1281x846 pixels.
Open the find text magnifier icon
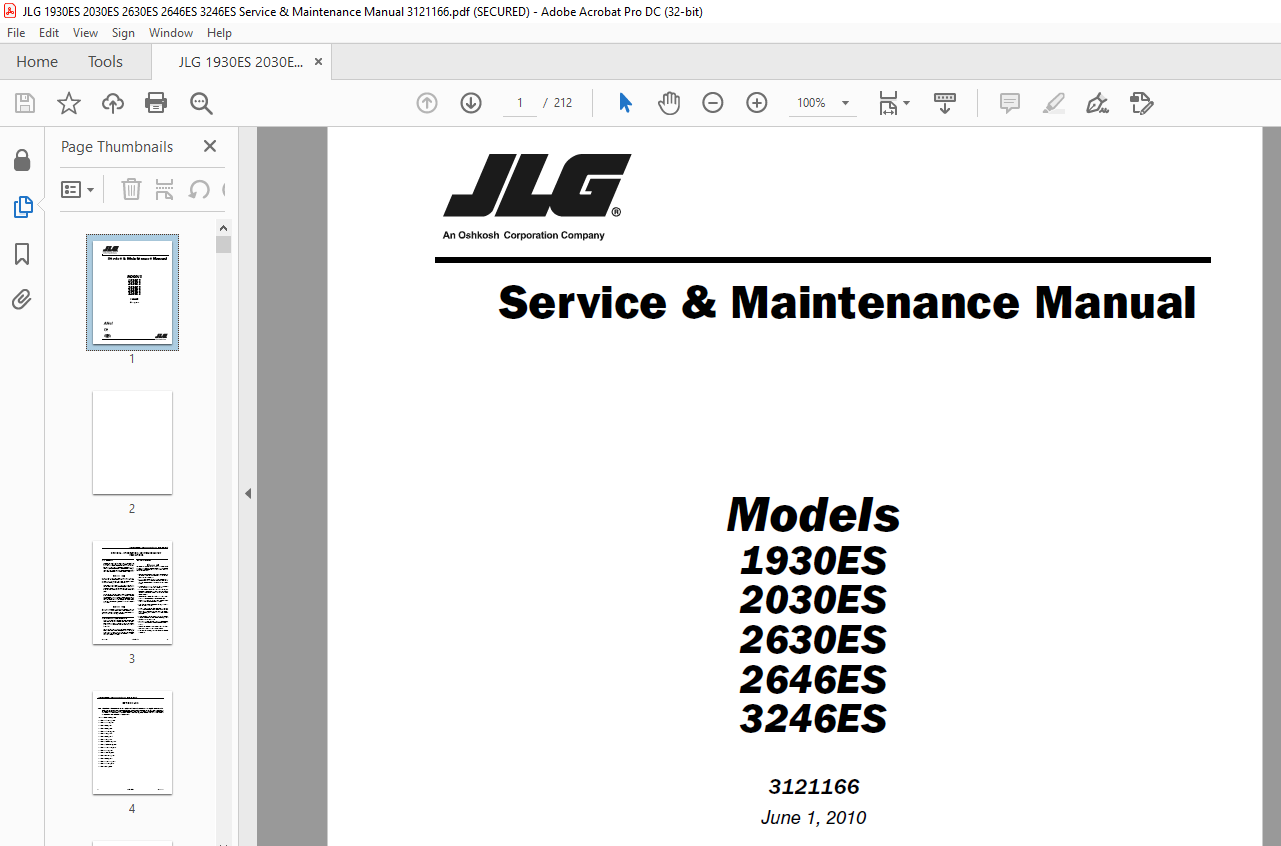click(201, 103)
